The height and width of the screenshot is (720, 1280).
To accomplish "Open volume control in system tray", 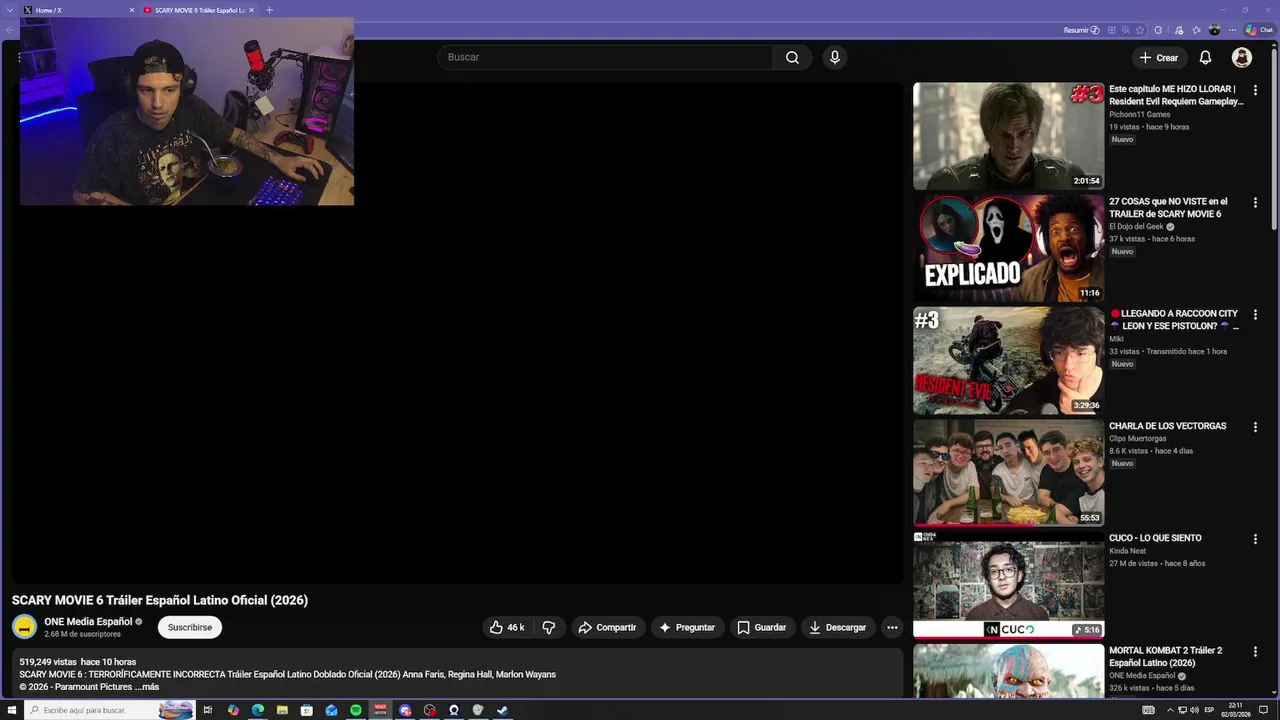I will coord(1196,710).
